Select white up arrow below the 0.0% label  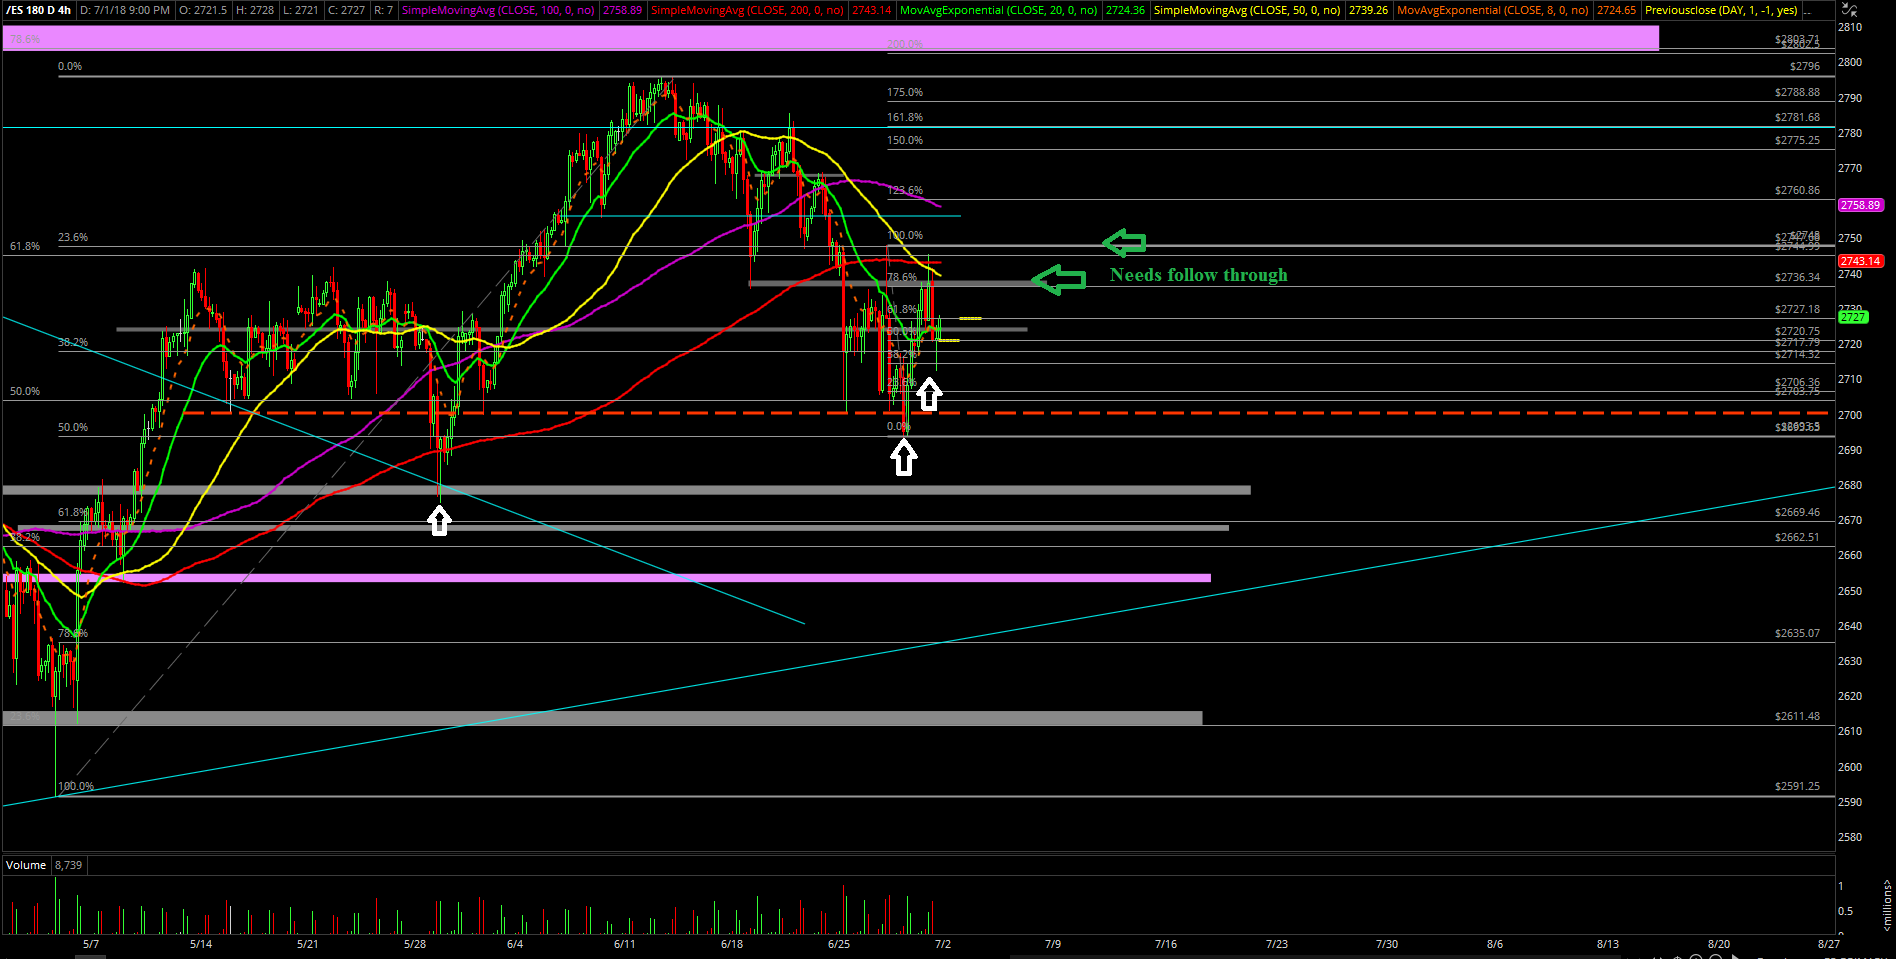tap(904, 458)
